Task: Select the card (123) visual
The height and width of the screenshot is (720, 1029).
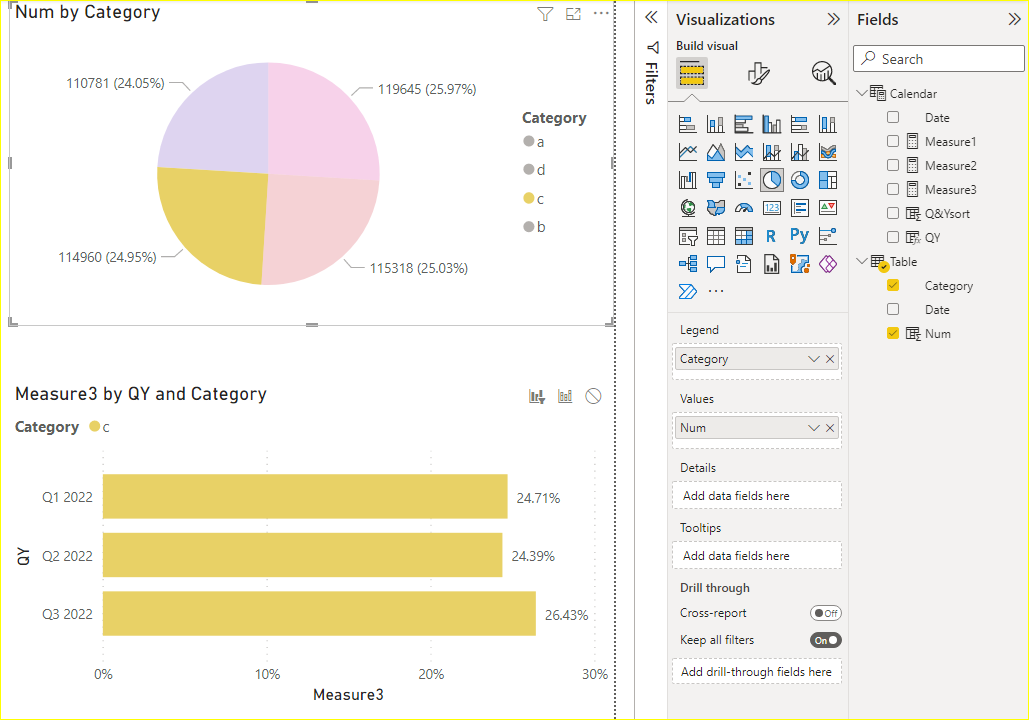Action: (x=772, y=208)
